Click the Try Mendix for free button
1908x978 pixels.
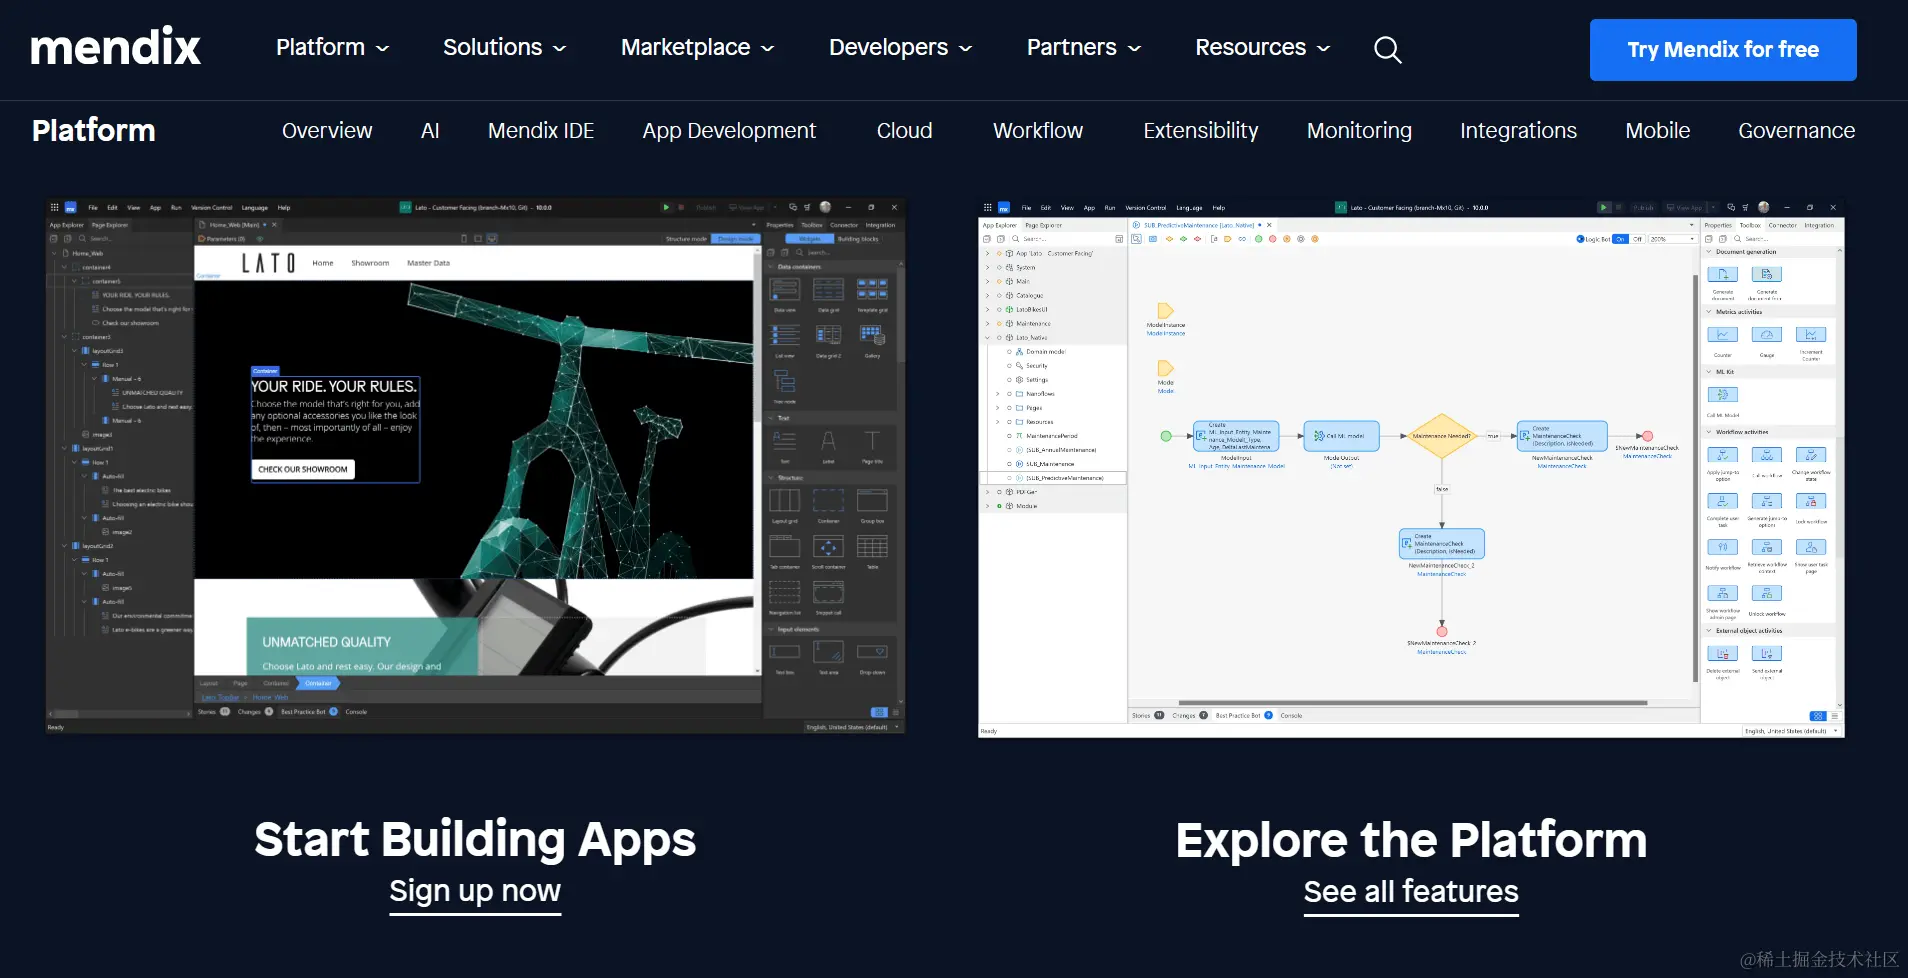click(1722, 50)
